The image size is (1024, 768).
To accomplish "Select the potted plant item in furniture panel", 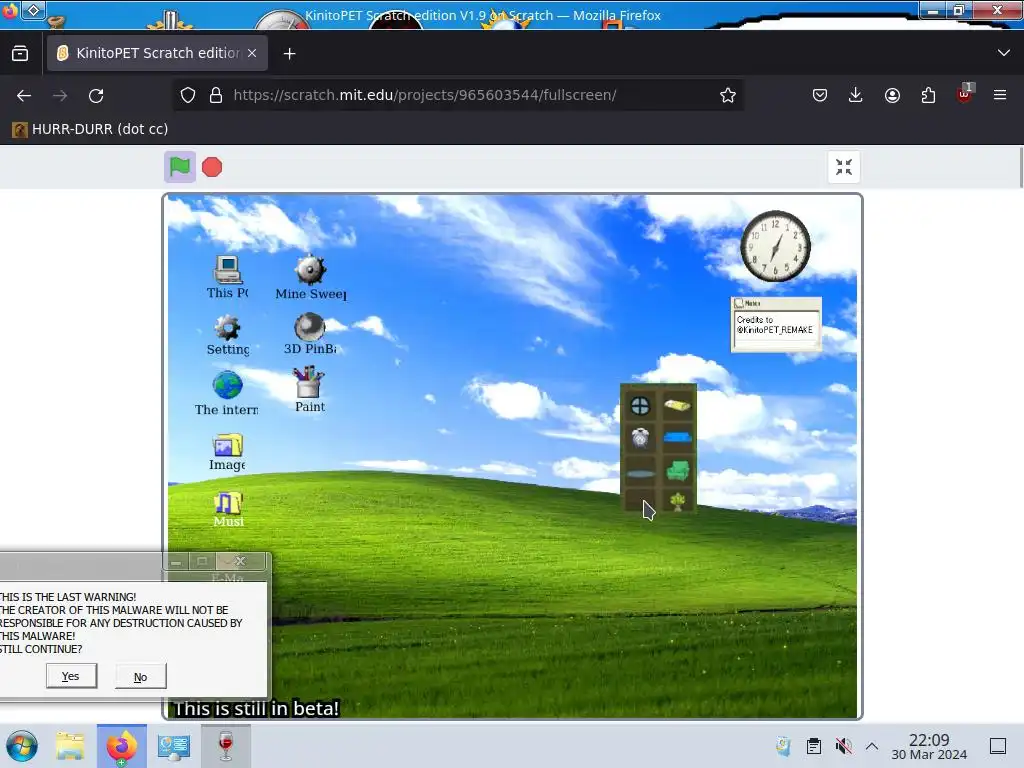I will tap(678, 502).
